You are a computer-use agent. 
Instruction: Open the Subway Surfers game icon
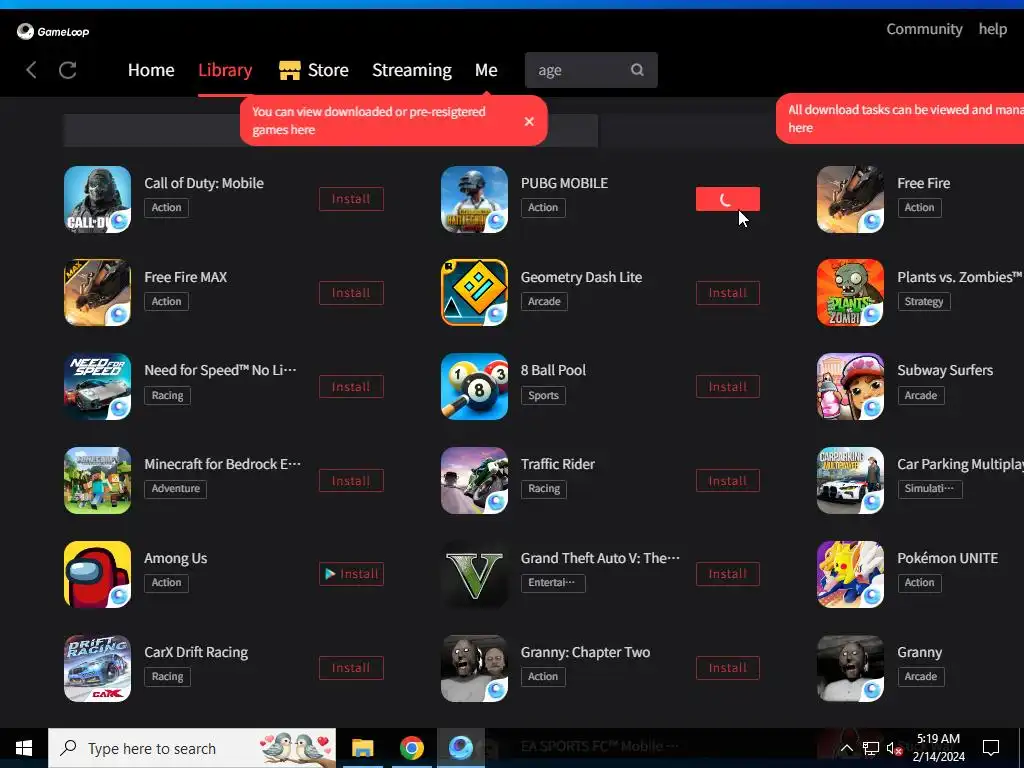[850, 387]
